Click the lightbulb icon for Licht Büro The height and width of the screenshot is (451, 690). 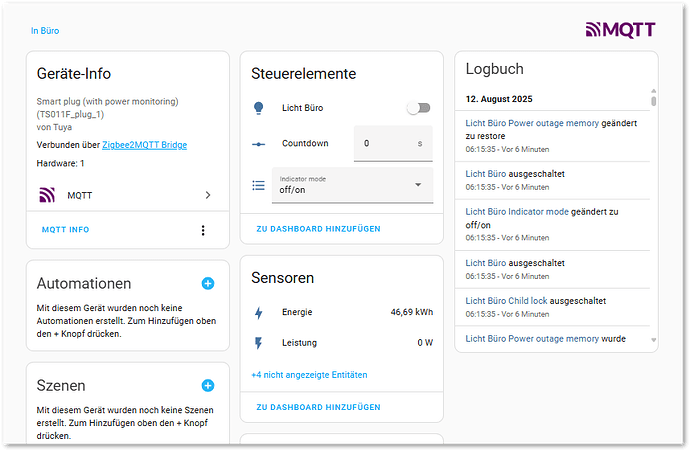(258, 108)
